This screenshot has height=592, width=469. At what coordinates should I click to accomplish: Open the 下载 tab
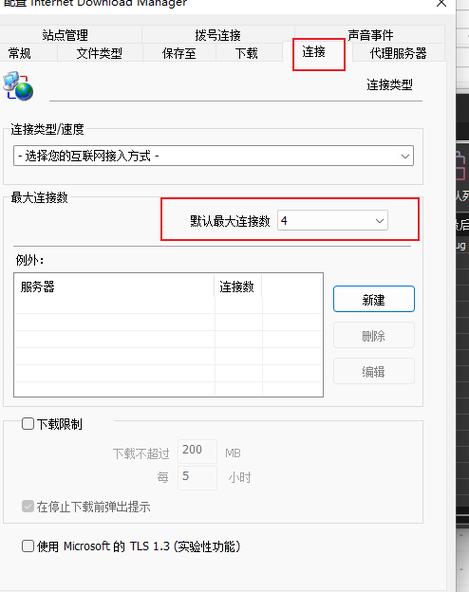[x=247, y=53]
